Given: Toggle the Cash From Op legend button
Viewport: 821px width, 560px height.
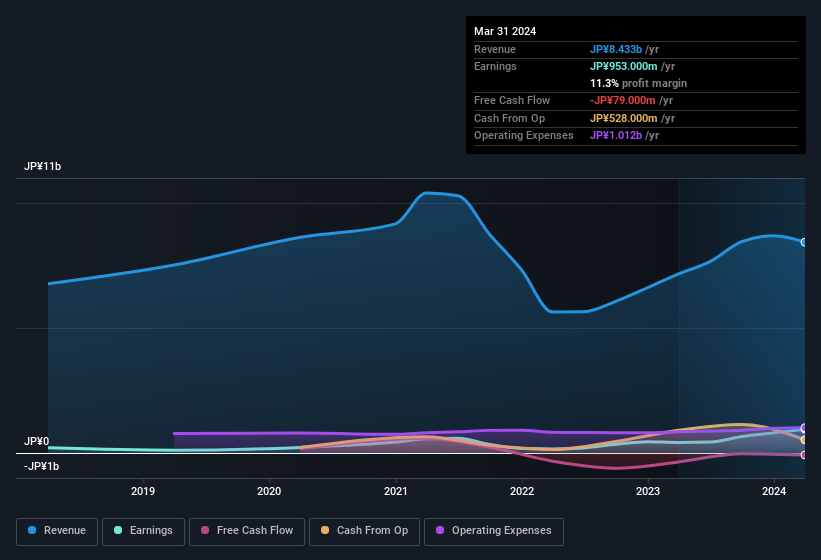Looking at the screenshot, I should click(364, 531).
